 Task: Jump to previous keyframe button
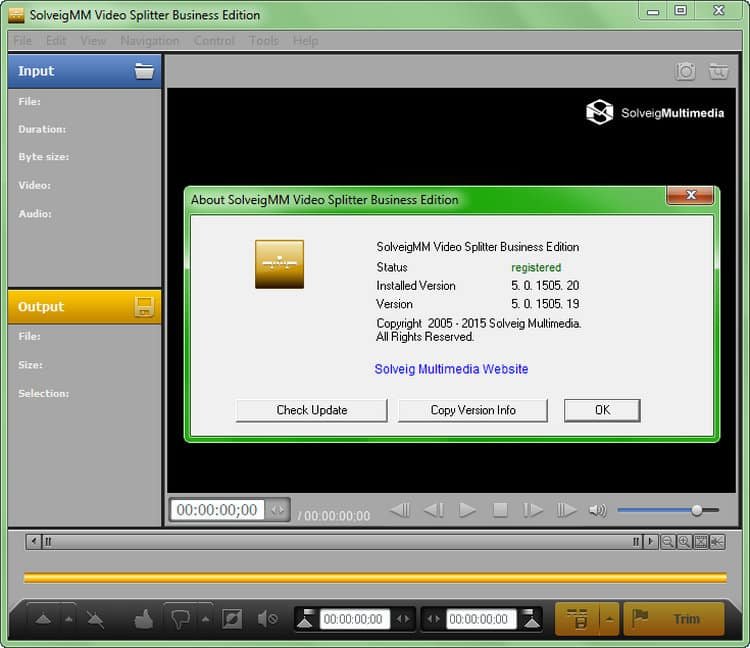[400, 510]
